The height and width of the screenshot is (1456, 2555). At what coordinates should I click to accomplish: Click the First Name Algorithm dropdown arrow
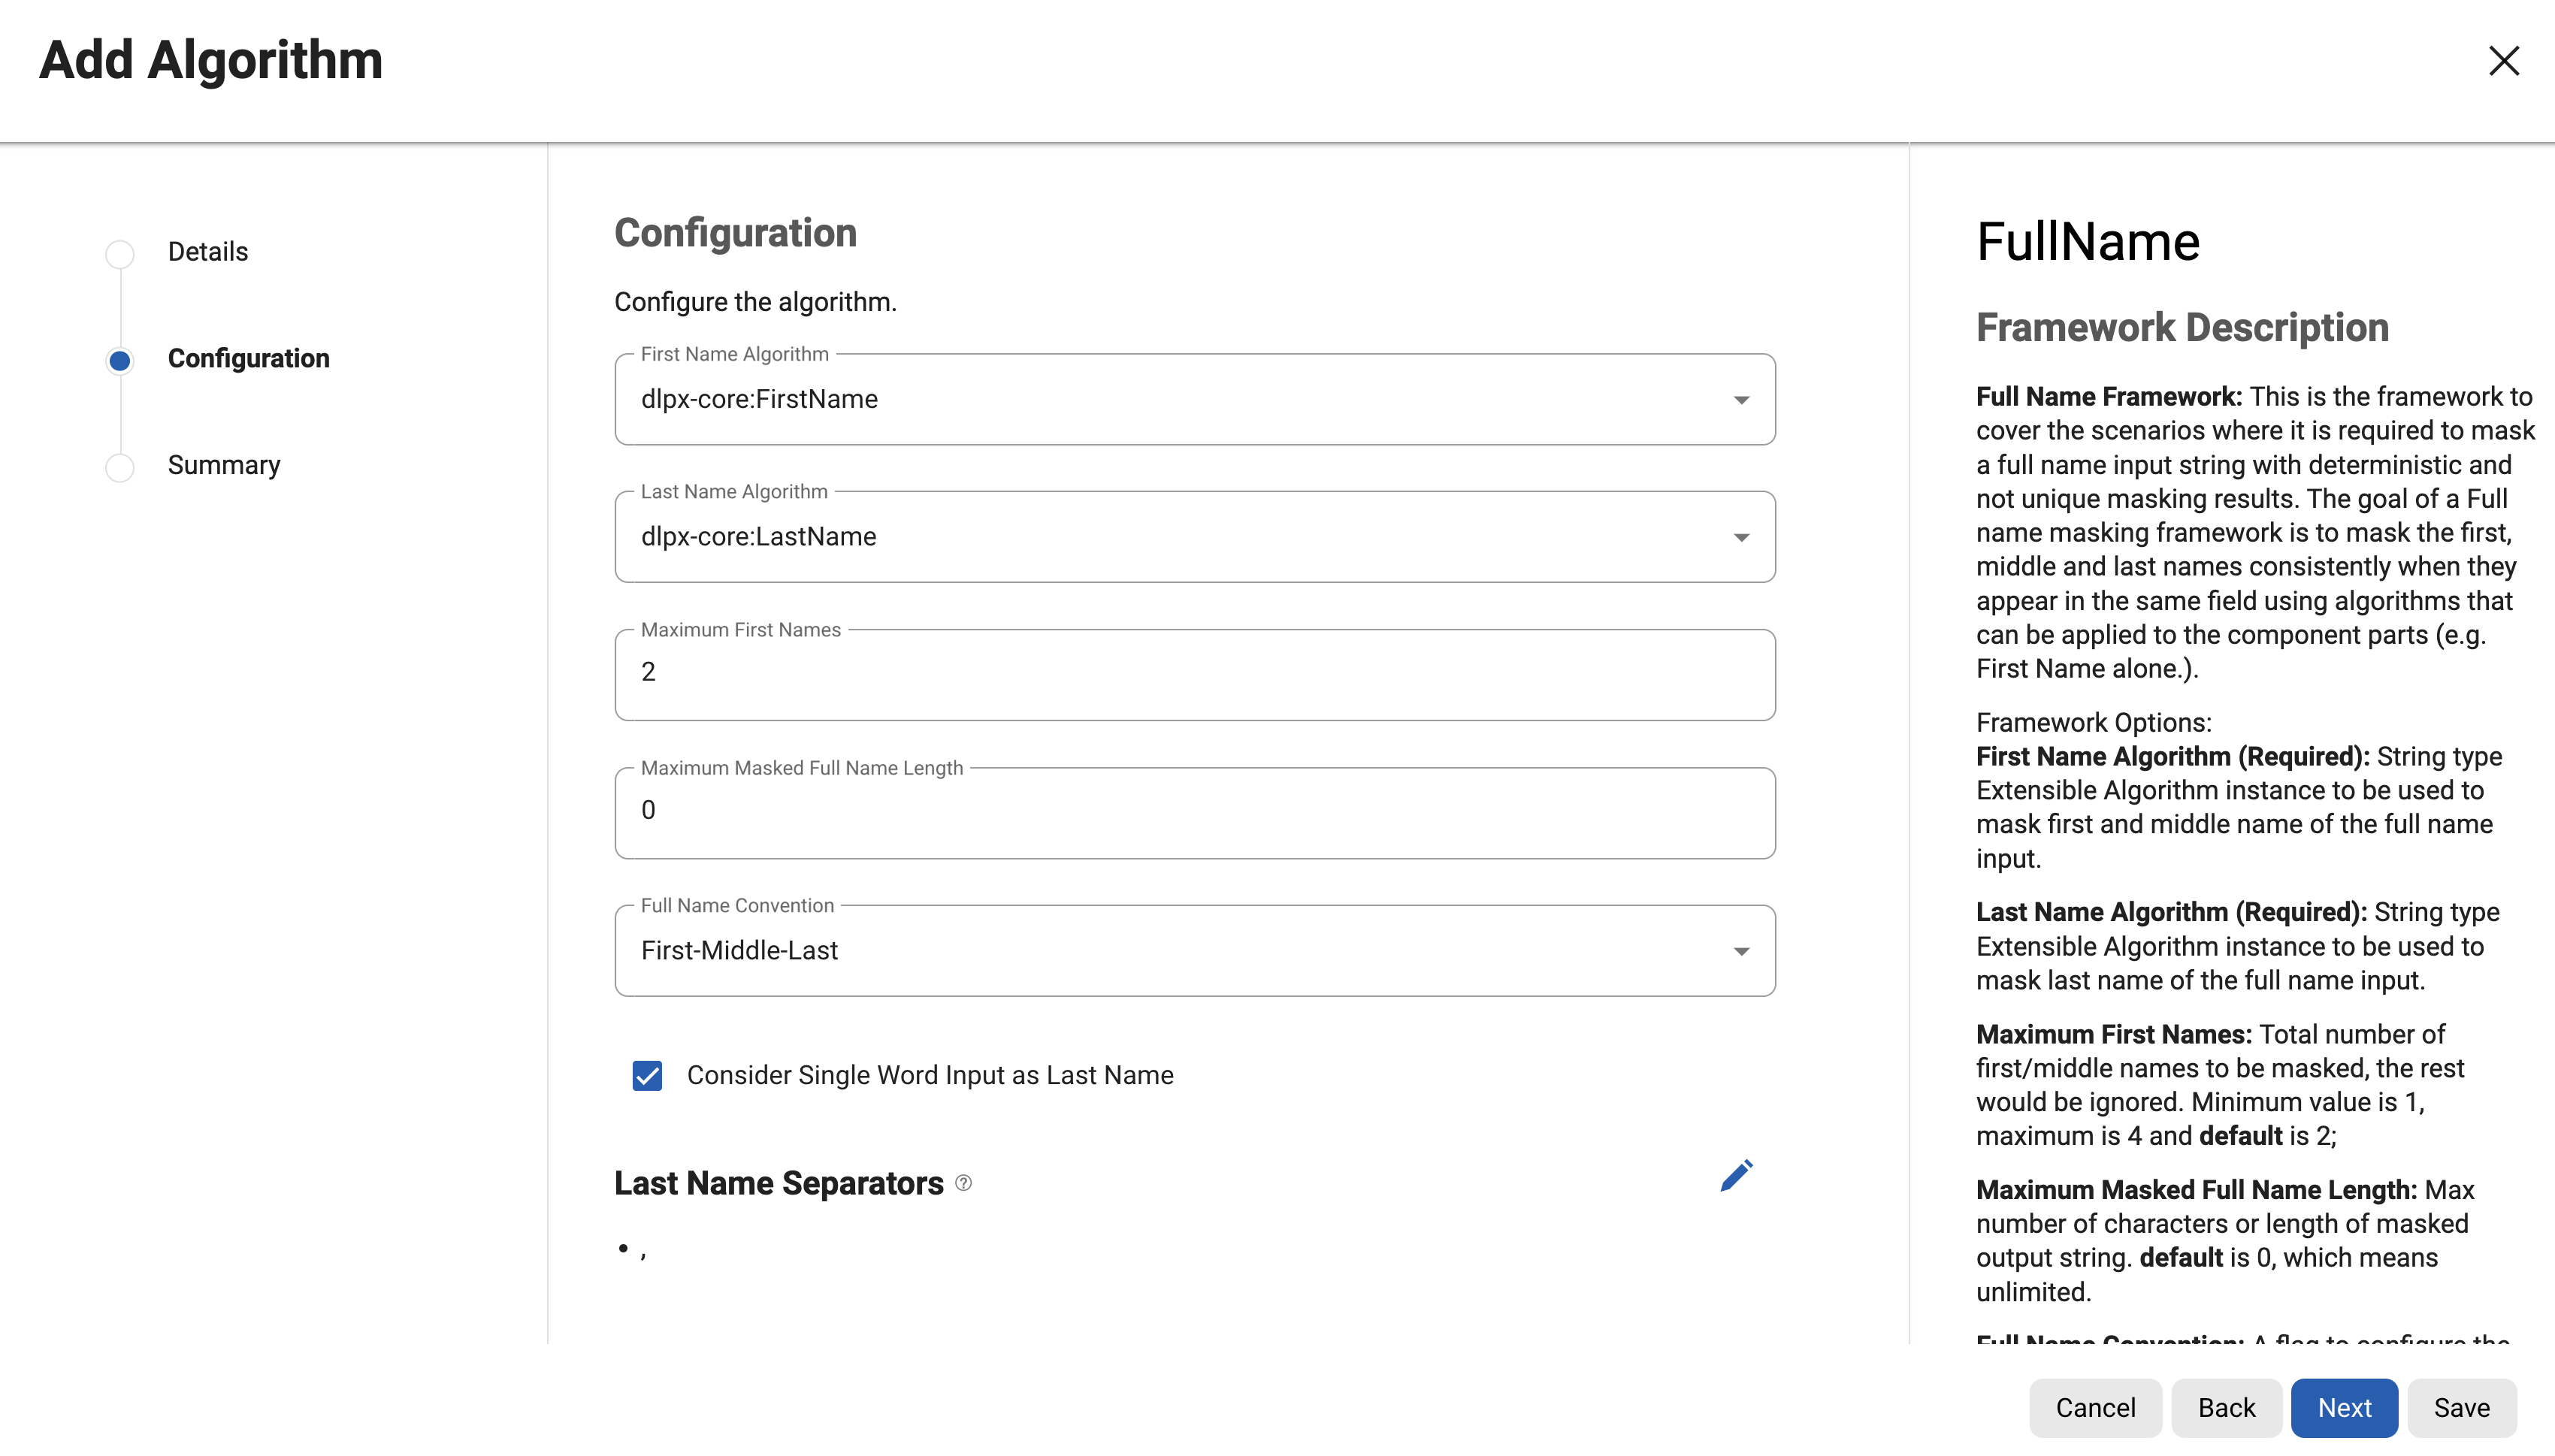tap(1741, 400)
